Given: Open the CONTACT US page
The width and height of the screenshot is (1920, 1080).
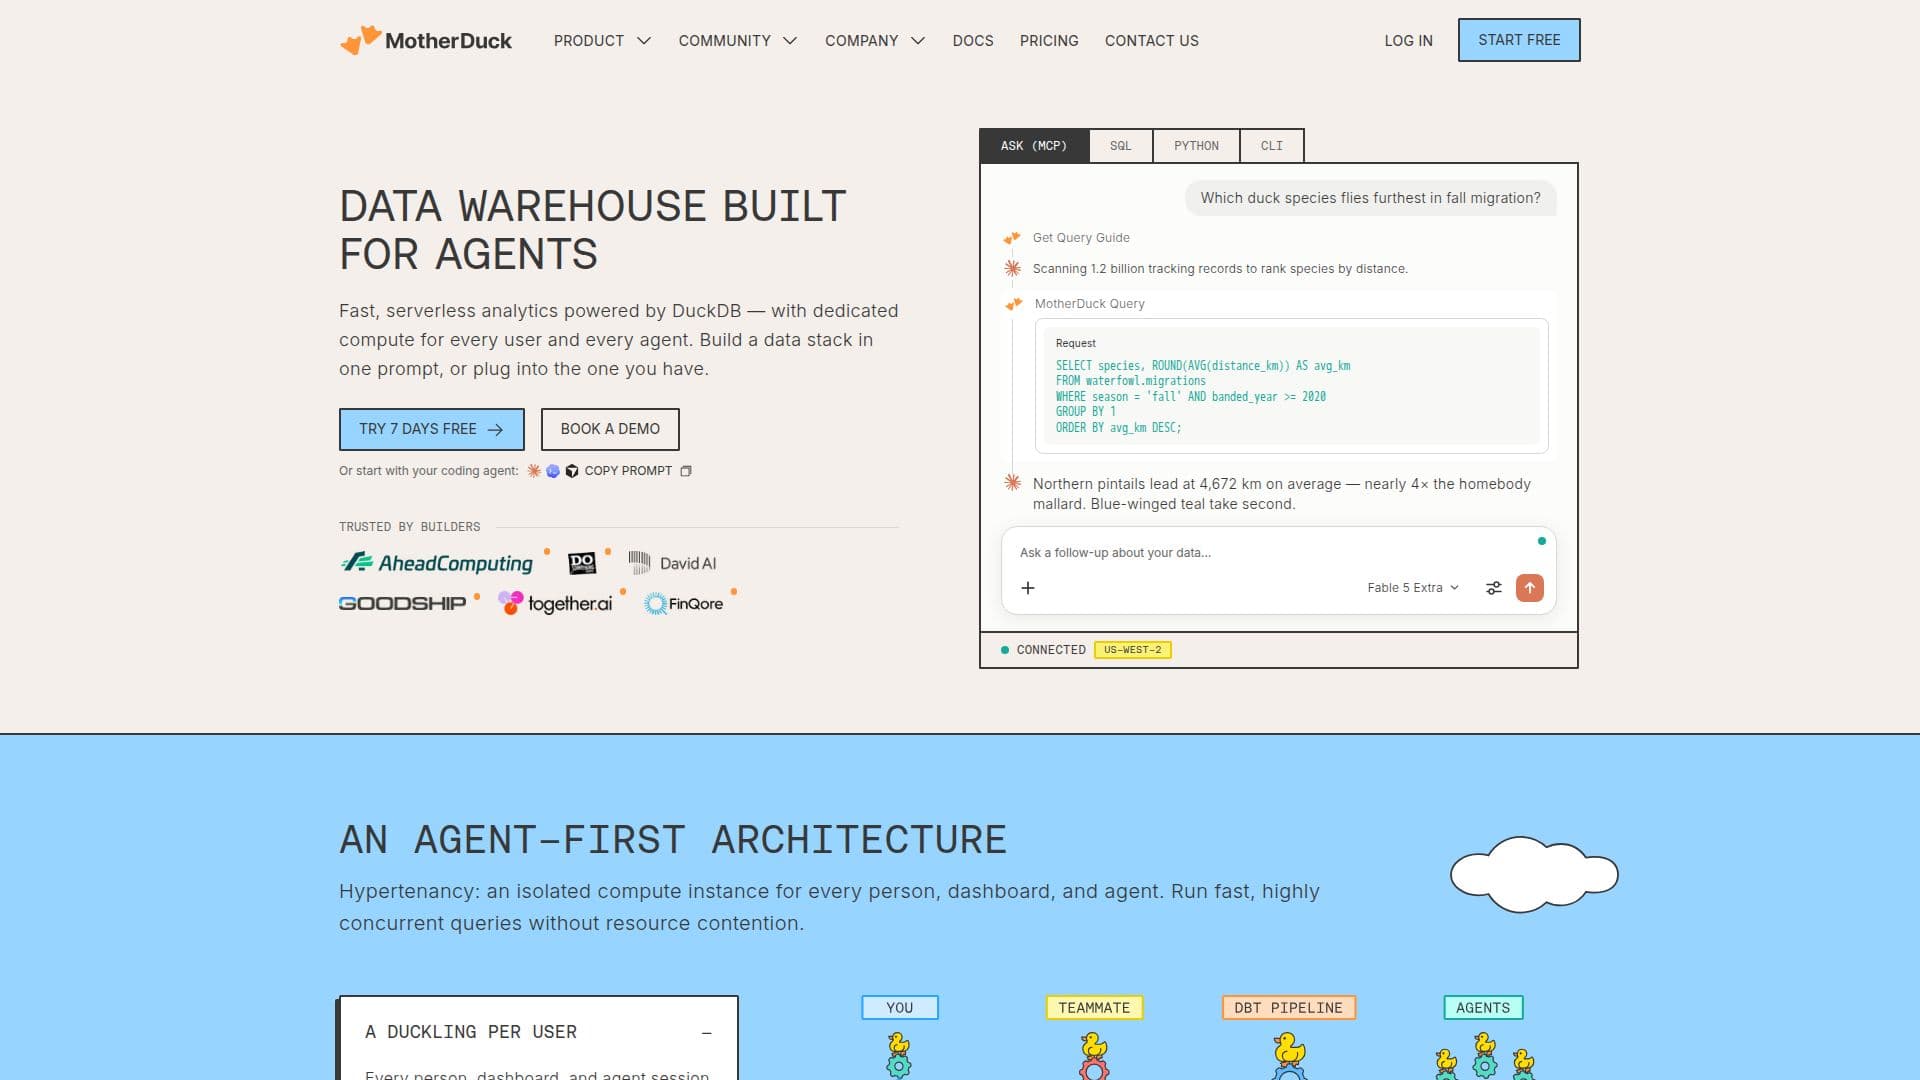Looking at the screenshot, I should (x=1152, y=41).
